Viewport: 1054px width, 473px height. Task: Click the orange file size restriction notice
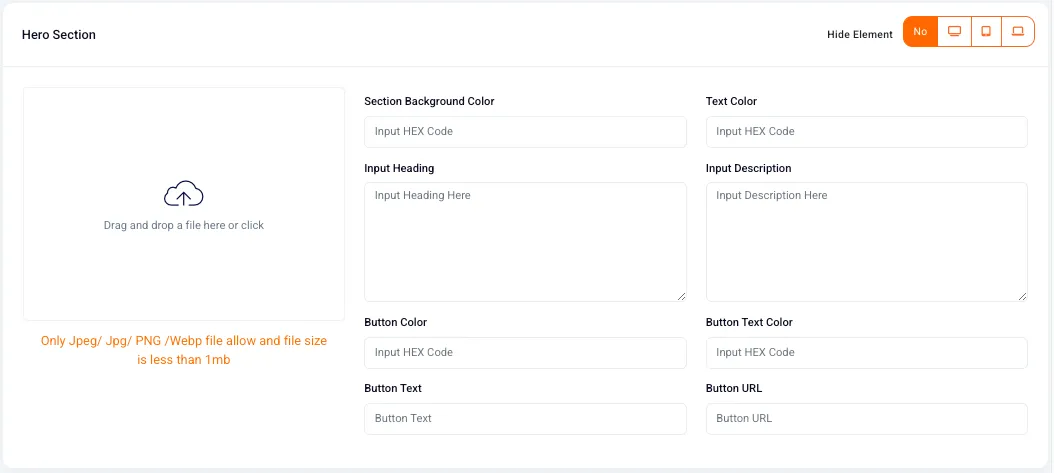tap(184, 350)
